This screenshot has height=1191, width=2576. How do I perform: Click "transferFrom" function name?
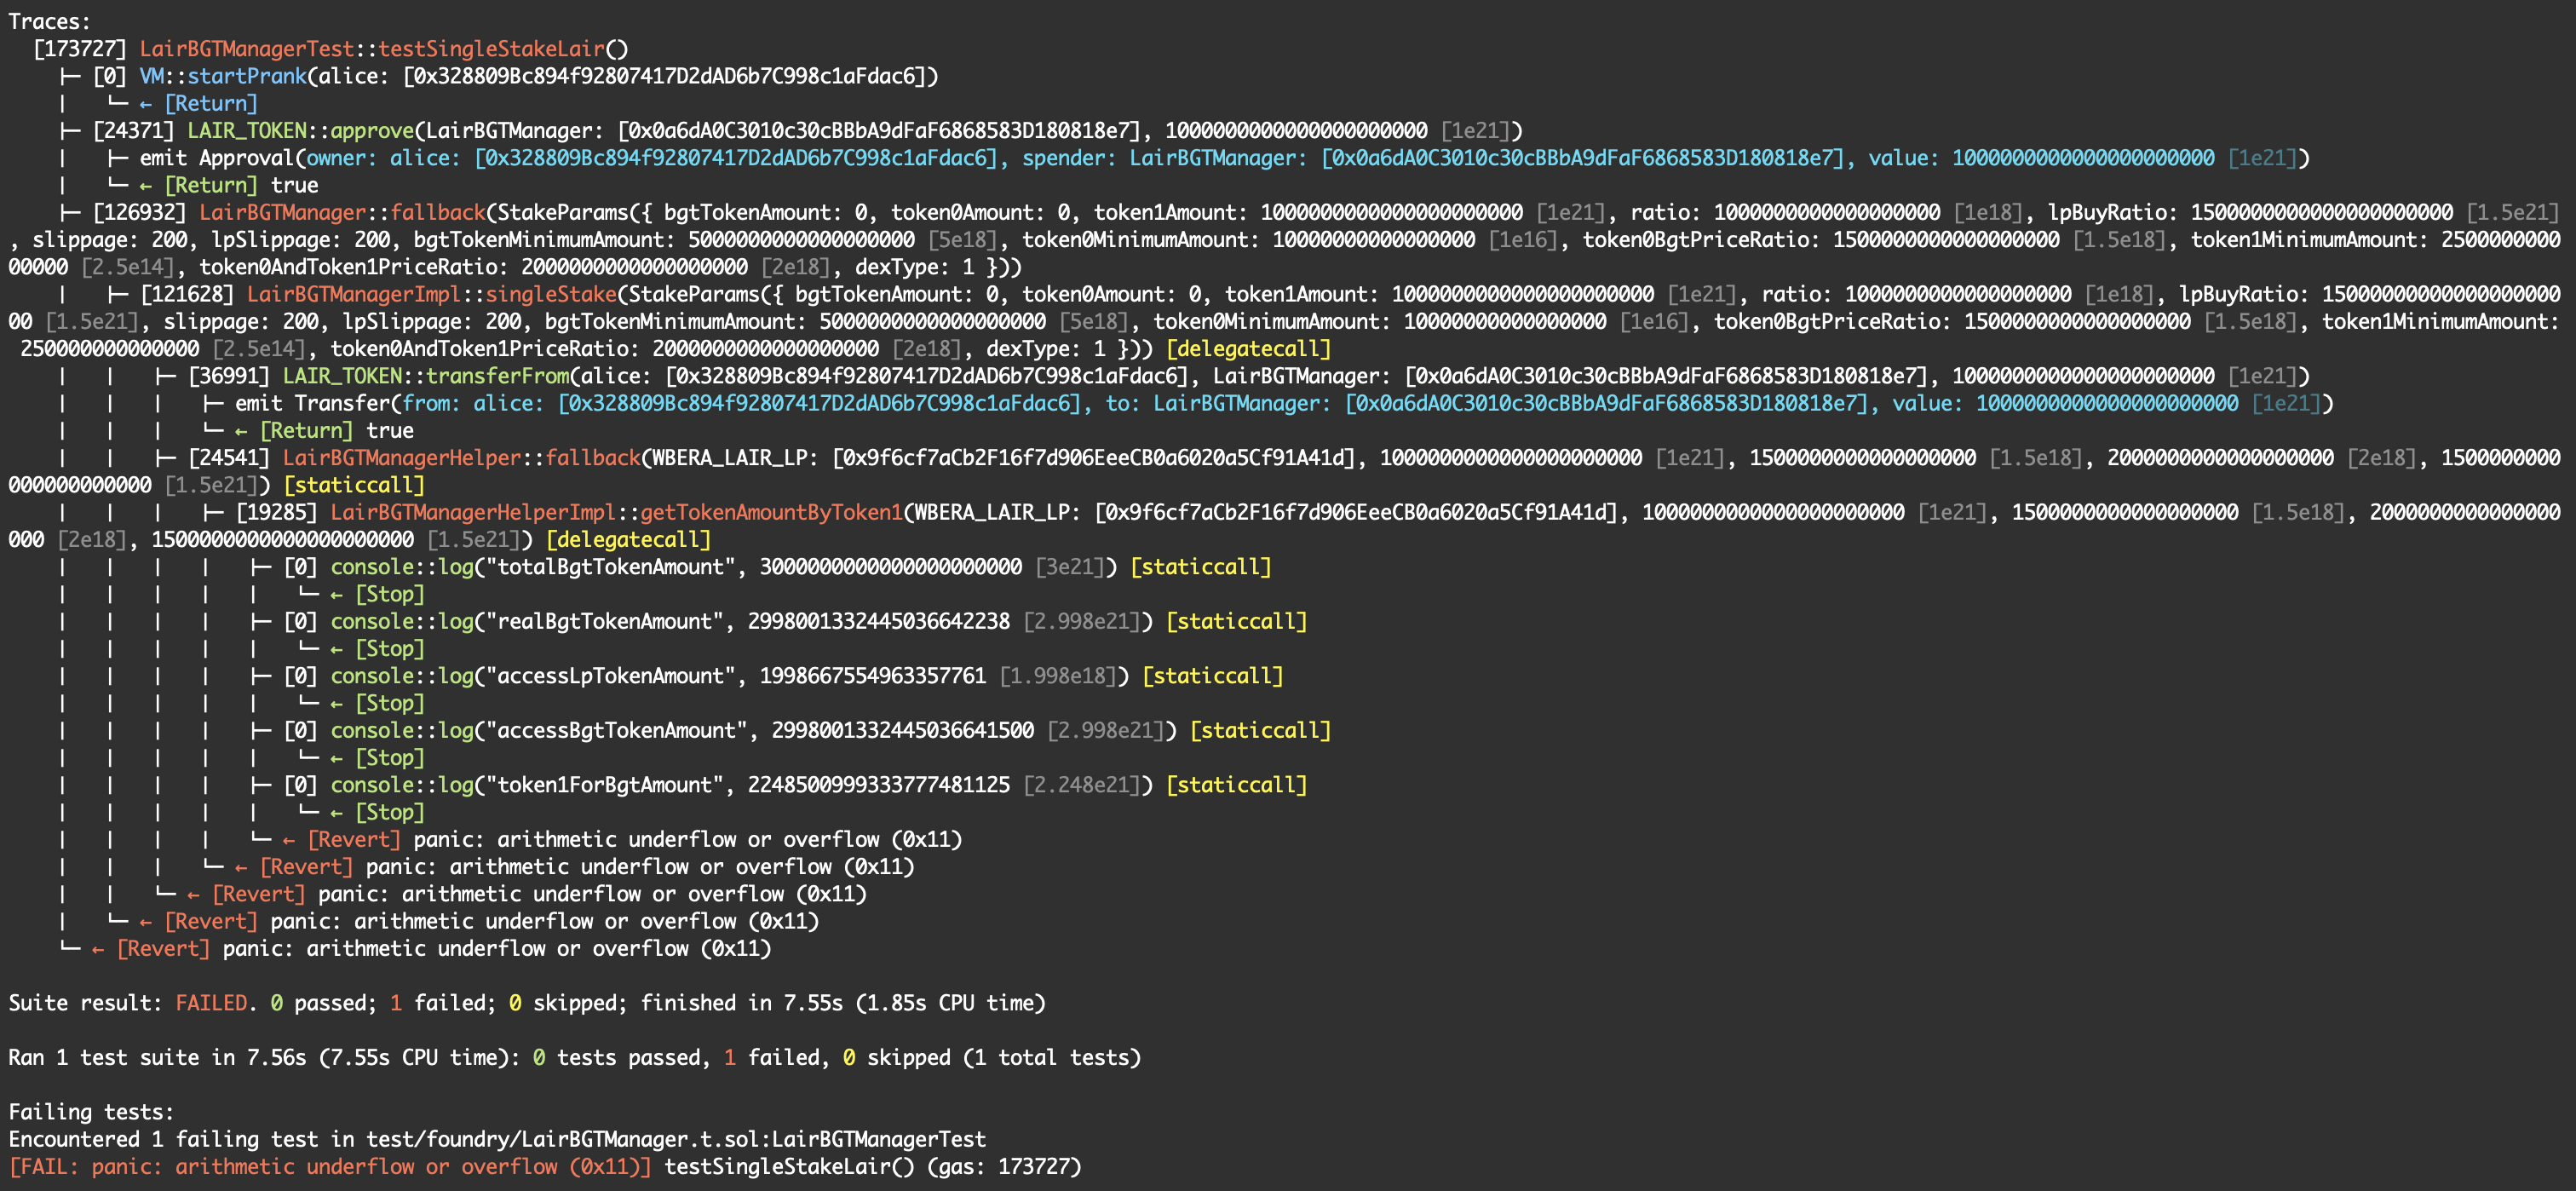coord(498,376)
